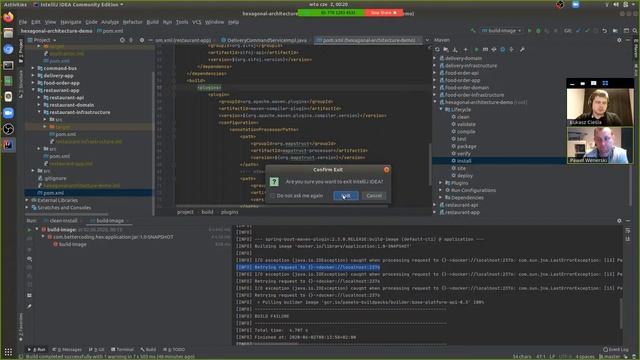This screenshot has height=360, width=640.
Task: Open the Help menu
Action: pyautogui.click(x=233, y=22)
